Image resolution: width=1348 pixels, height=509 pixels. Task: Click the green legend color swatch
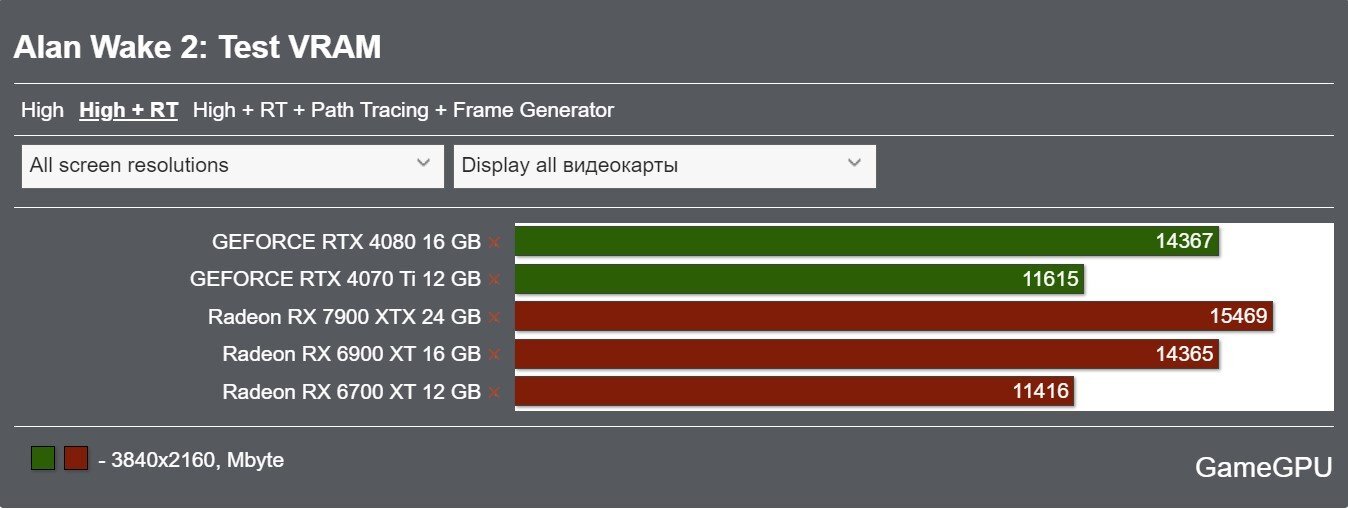tap(43, 458)
